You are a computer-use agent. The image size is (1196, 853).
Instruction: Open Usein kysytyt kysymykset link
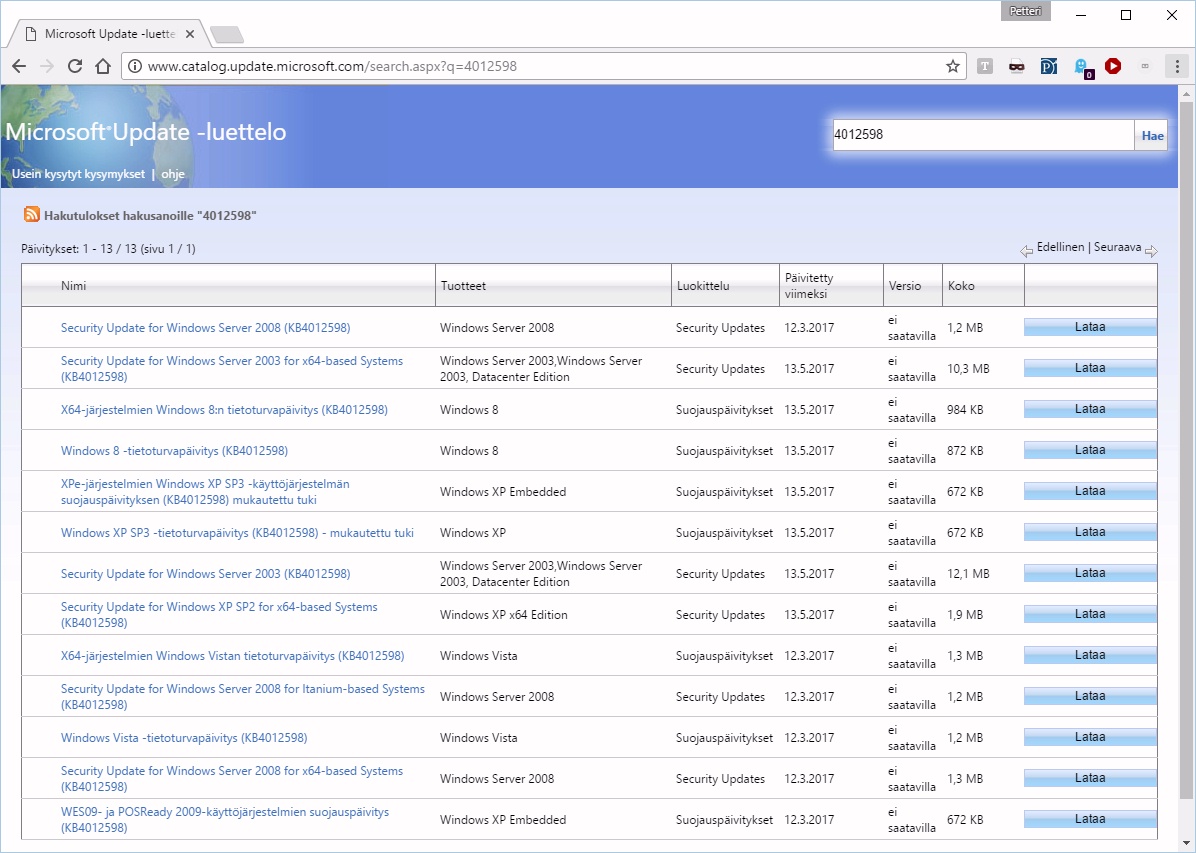click(79, 174)
